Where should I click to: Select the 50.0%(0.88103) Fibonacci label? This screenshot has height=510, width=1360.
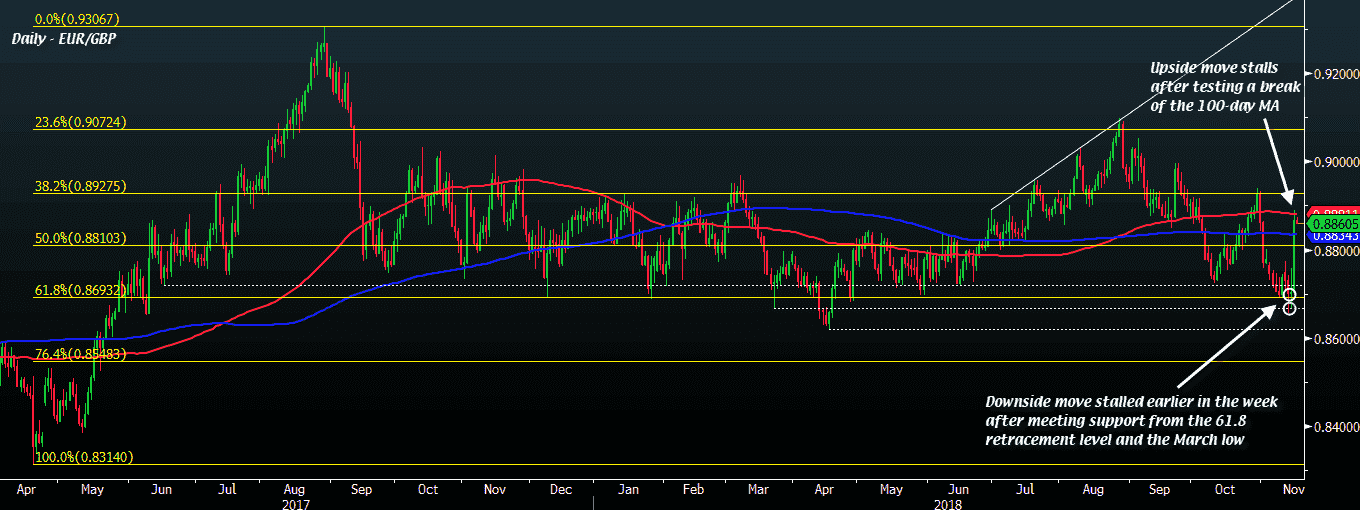82,238
